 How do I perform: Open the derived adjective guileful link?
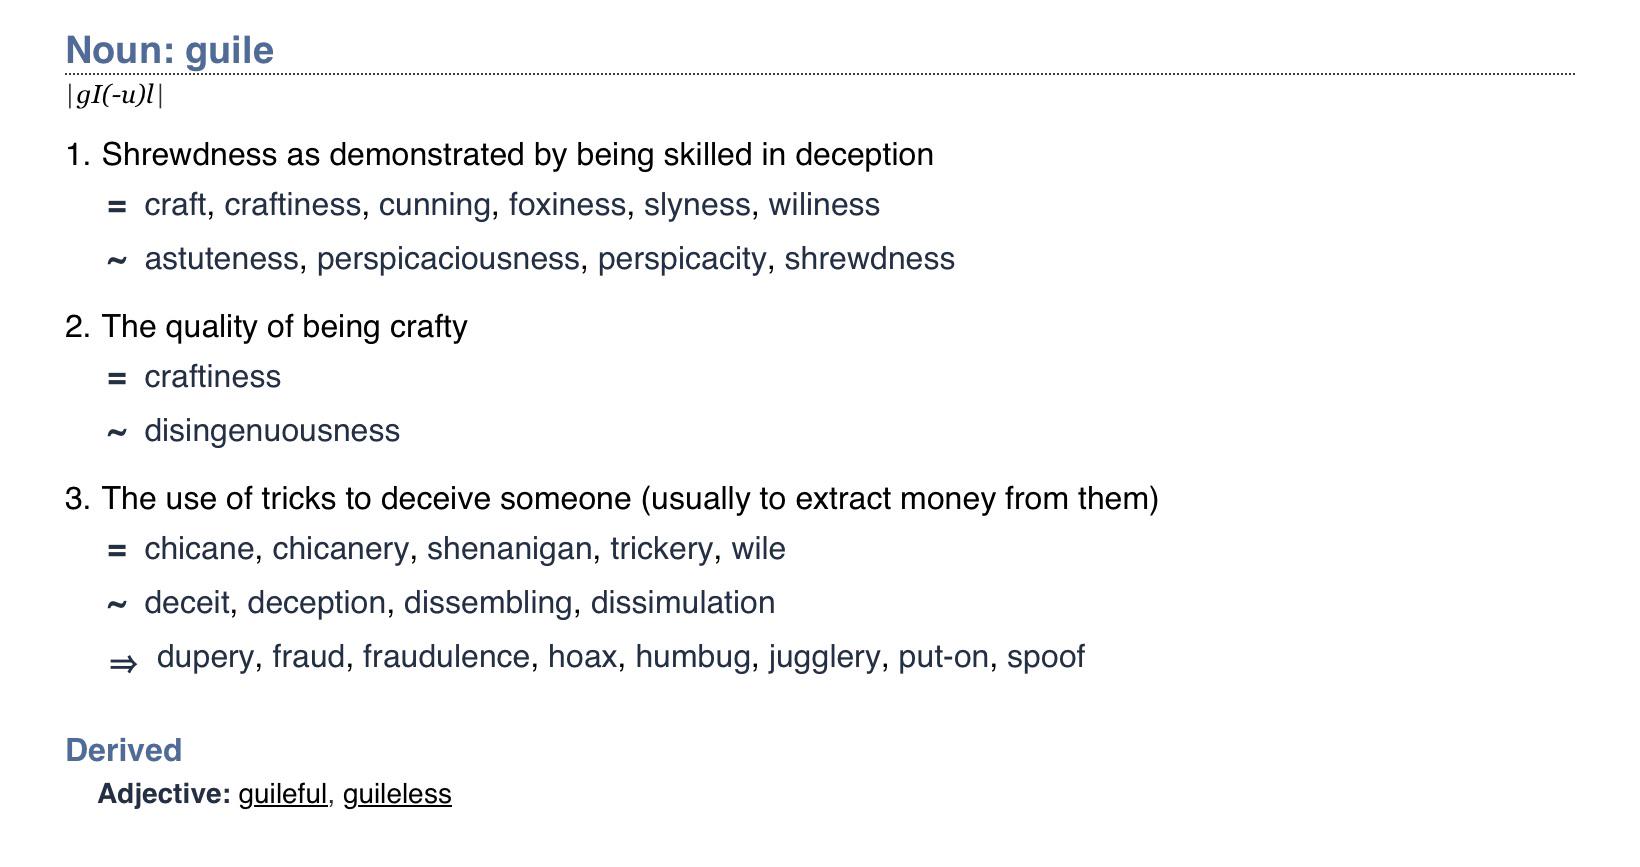283,794
